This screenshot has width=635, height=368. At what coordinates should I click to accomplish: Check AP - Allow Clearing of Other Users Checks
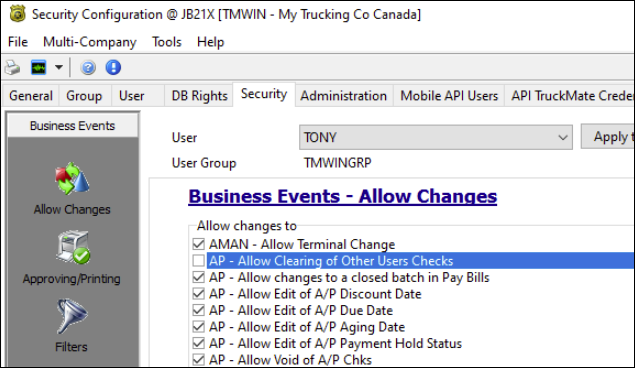[198, 261]
